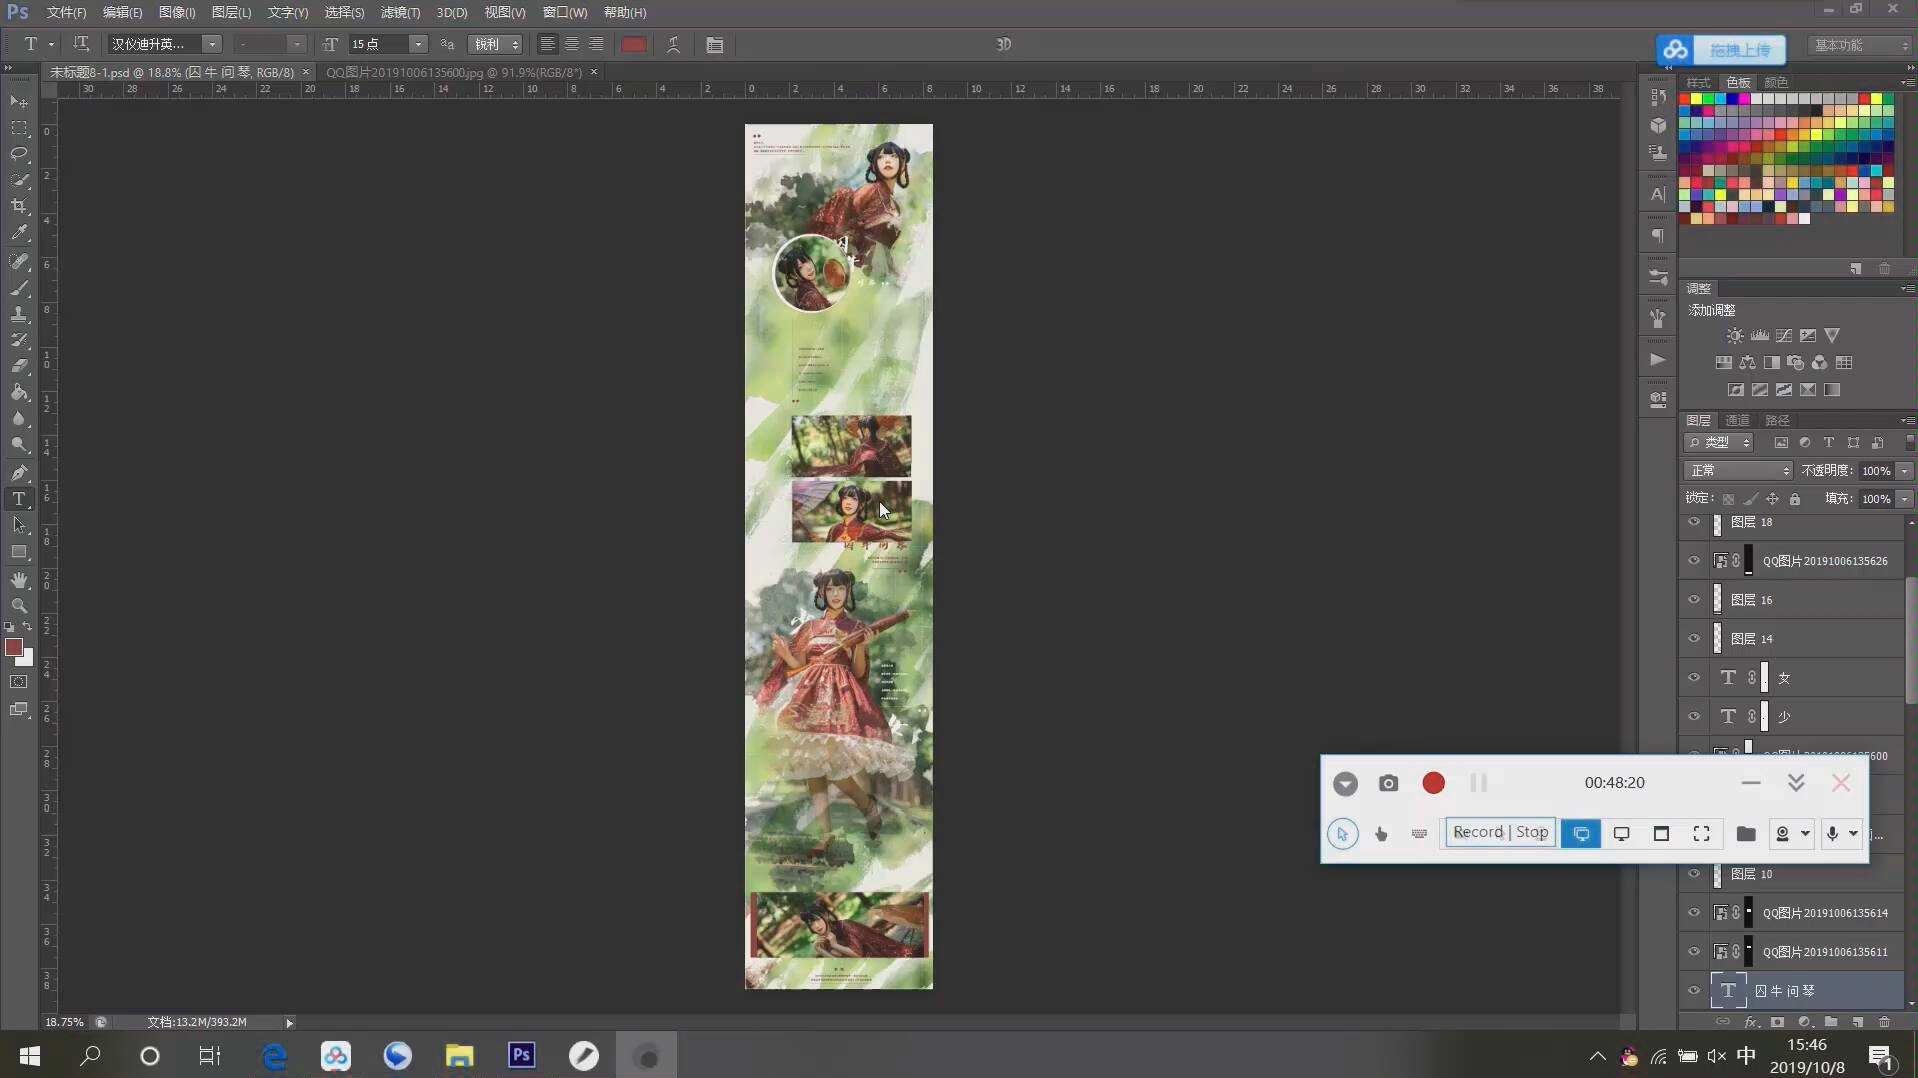The image size is (1918, 1078).
Task: Hide text layer 囚牛问琴
Action: click(x=1694, y=991)
